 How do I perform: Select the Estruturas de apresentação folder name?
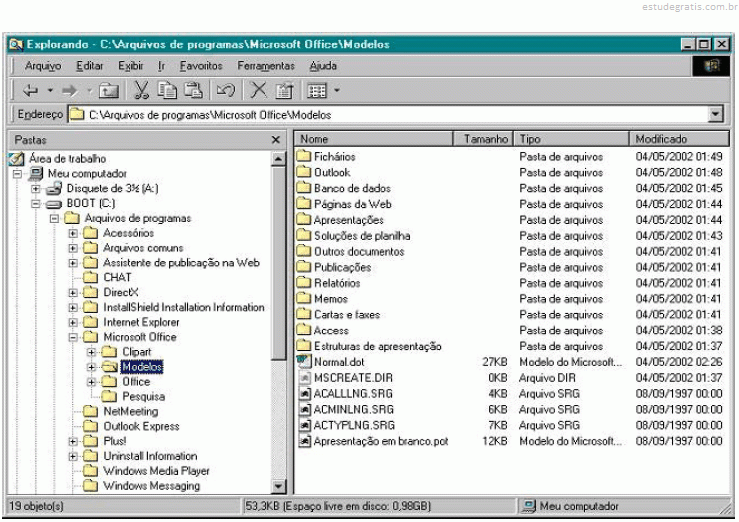coord(378,346)
